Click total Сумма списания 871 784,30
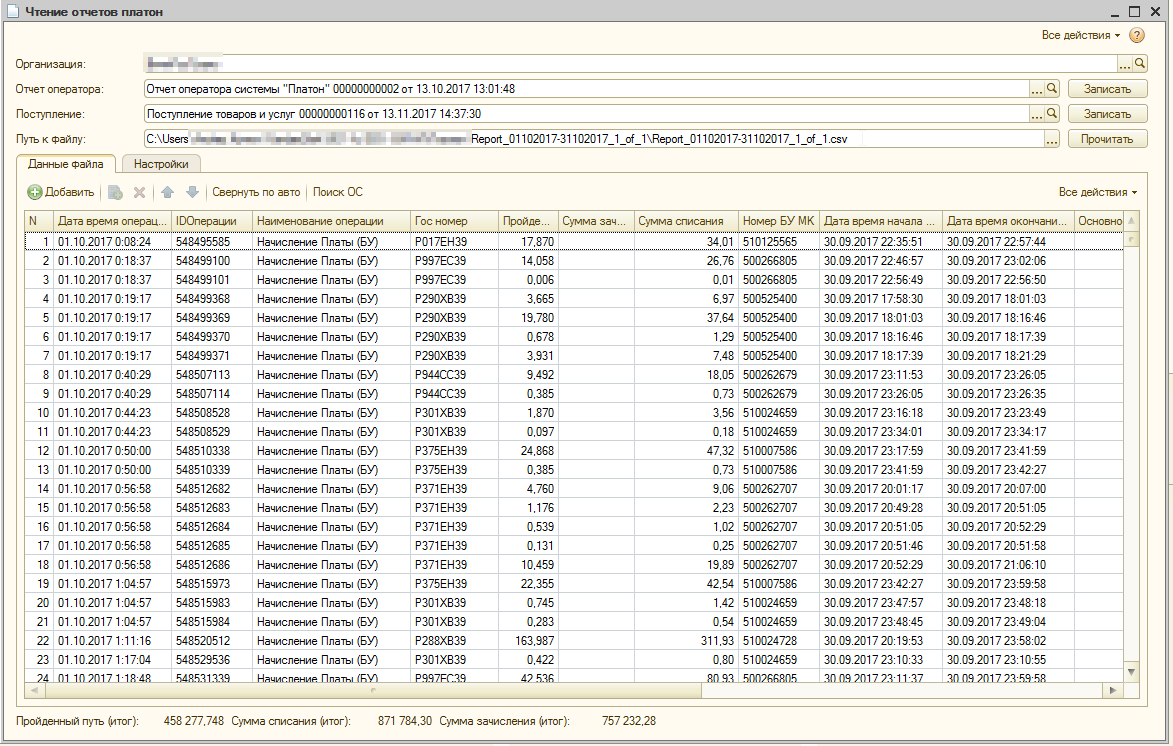Screen dimensions: 1173x746 coord(404,721)
